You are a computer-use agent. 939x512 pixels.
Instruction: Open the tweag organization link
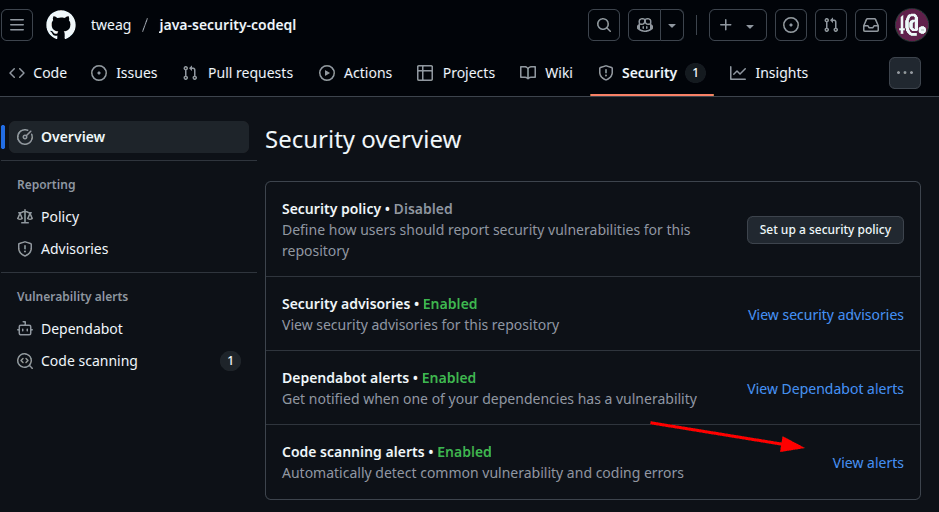click(x=111, y=25)
